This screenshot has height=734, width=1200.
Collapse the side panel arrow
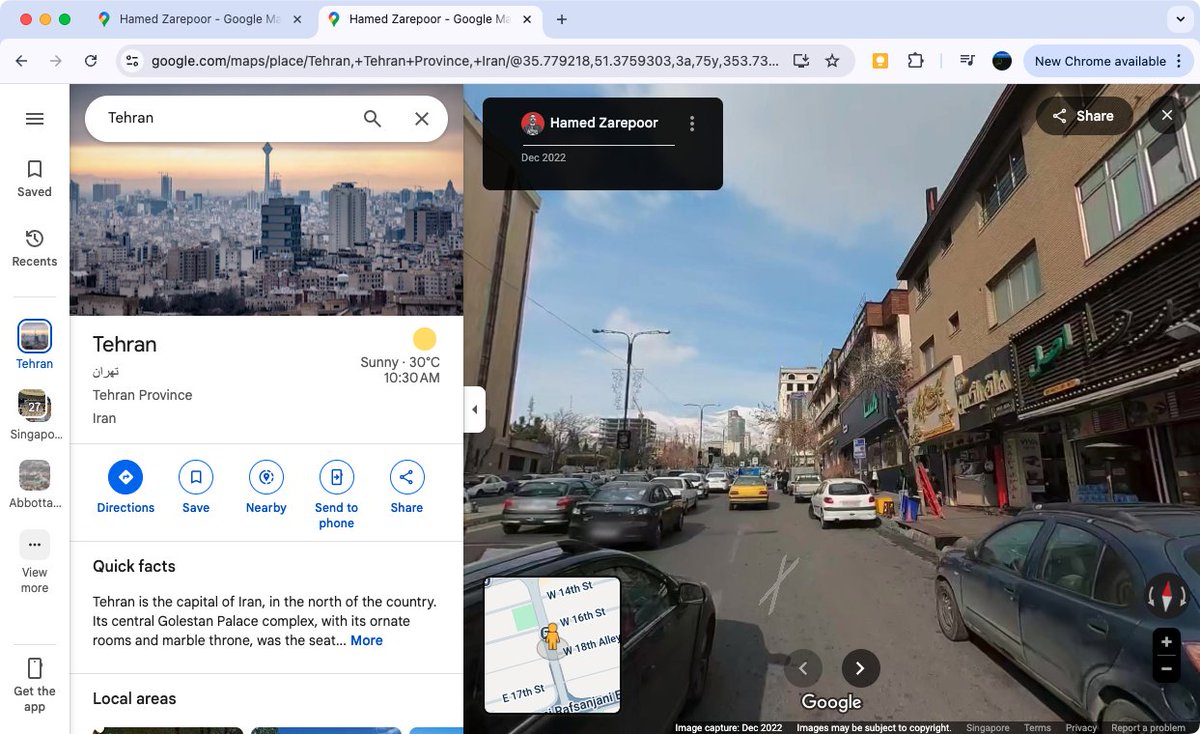[x=475, y=409]
